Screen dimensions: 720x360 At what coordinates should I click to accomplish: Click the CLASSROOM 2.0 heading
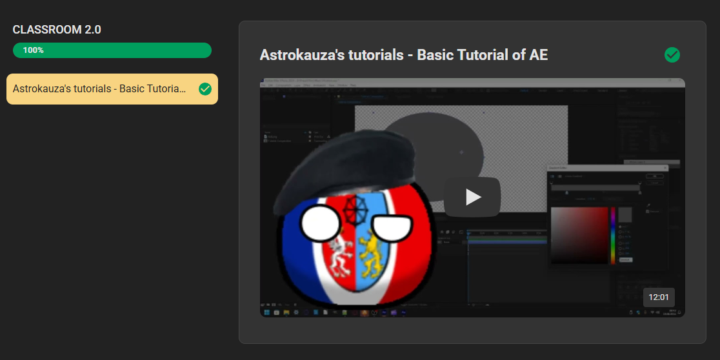point(57,30)
